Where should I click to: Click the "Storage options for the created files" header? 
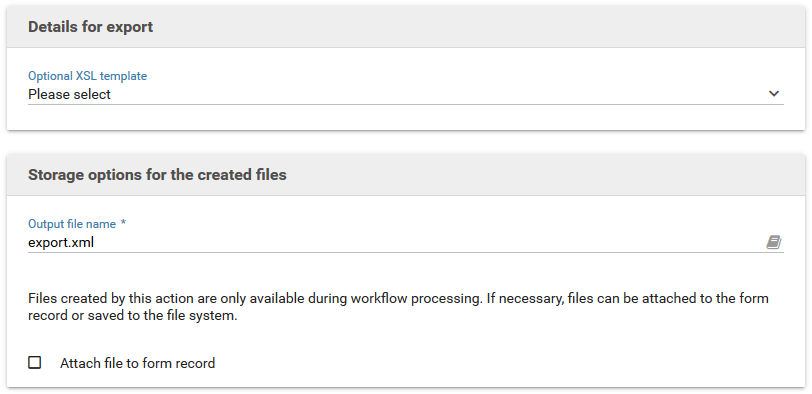157,175
